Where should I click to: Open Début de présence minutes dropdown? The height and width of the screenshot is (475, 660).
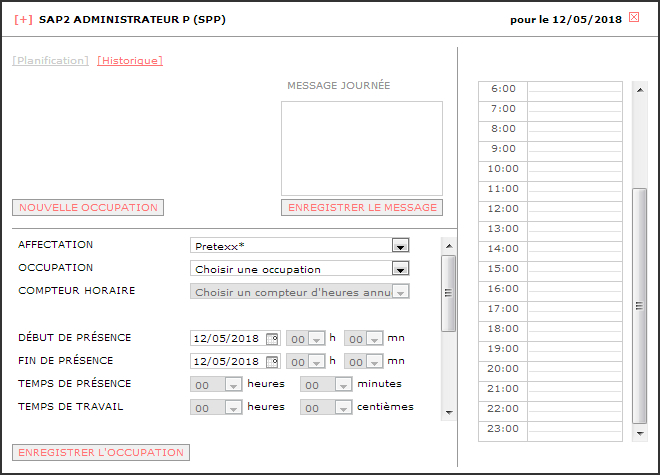click(x=364, y=338)
